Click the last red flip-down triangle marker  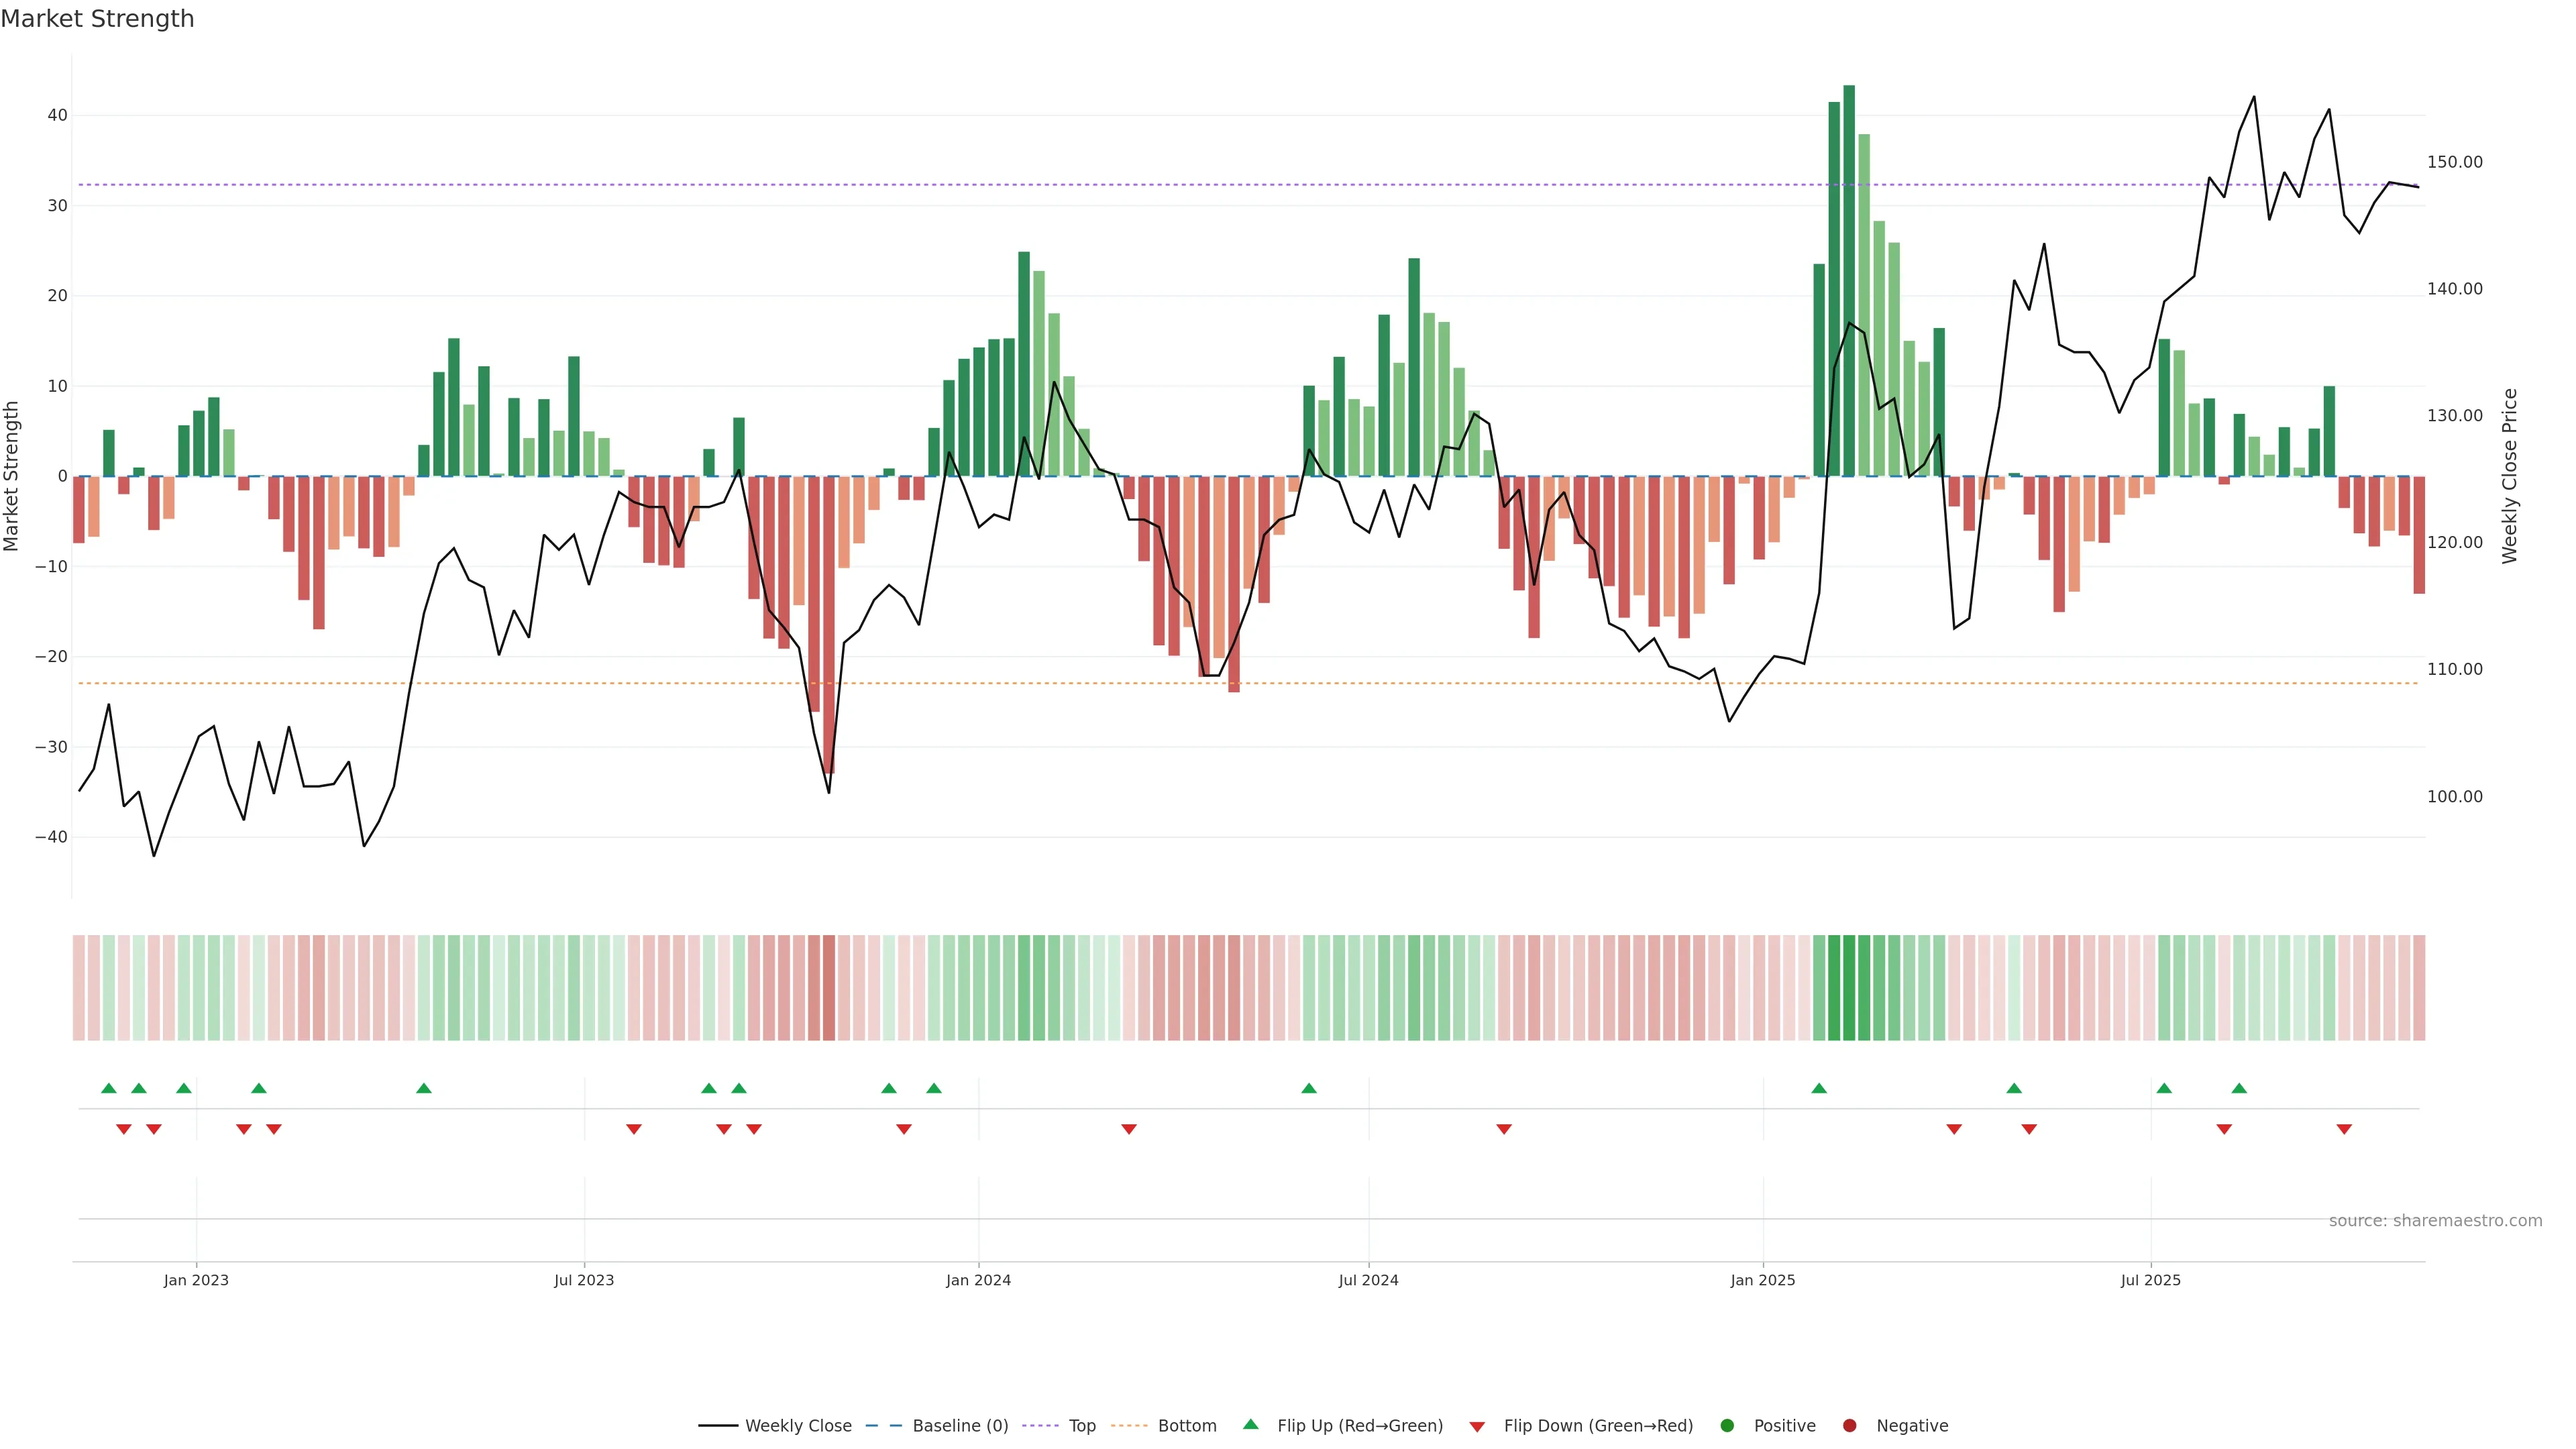2344,1129
